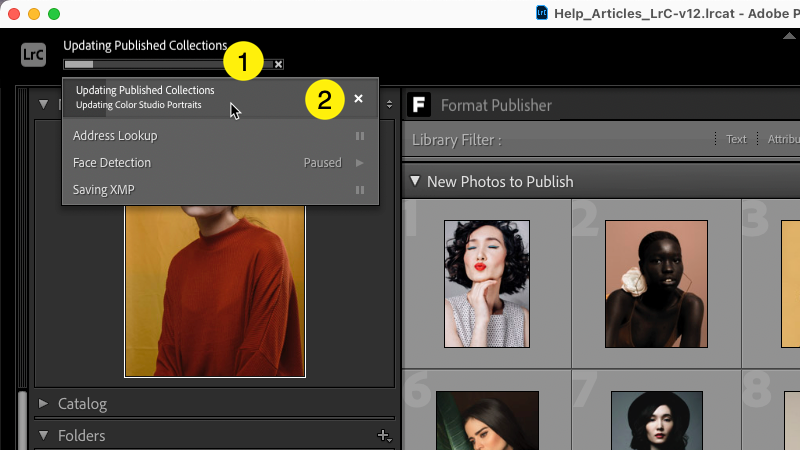Viewport: 800px width, 450px height.
Task: Stop Updating Published Collections in the activity popup
Action: (358, 99)
